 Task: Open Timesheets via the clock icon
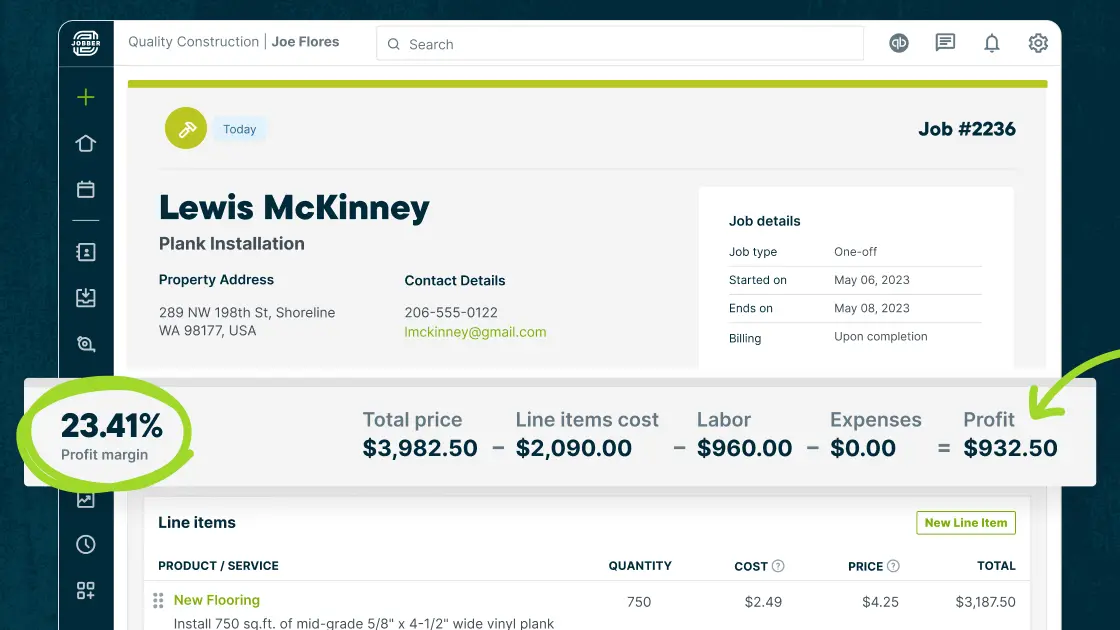85,544
